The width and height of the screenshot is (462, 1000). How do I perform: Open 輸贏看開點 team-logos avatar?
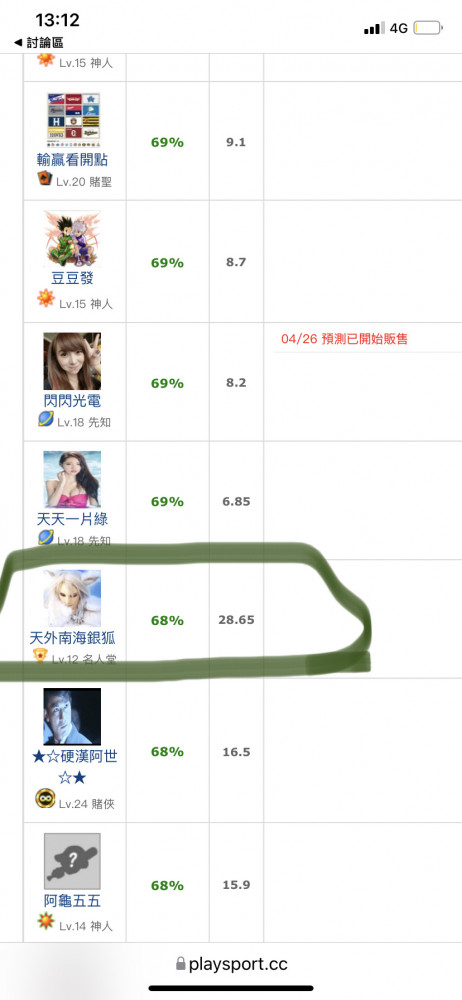click(73, 120)
